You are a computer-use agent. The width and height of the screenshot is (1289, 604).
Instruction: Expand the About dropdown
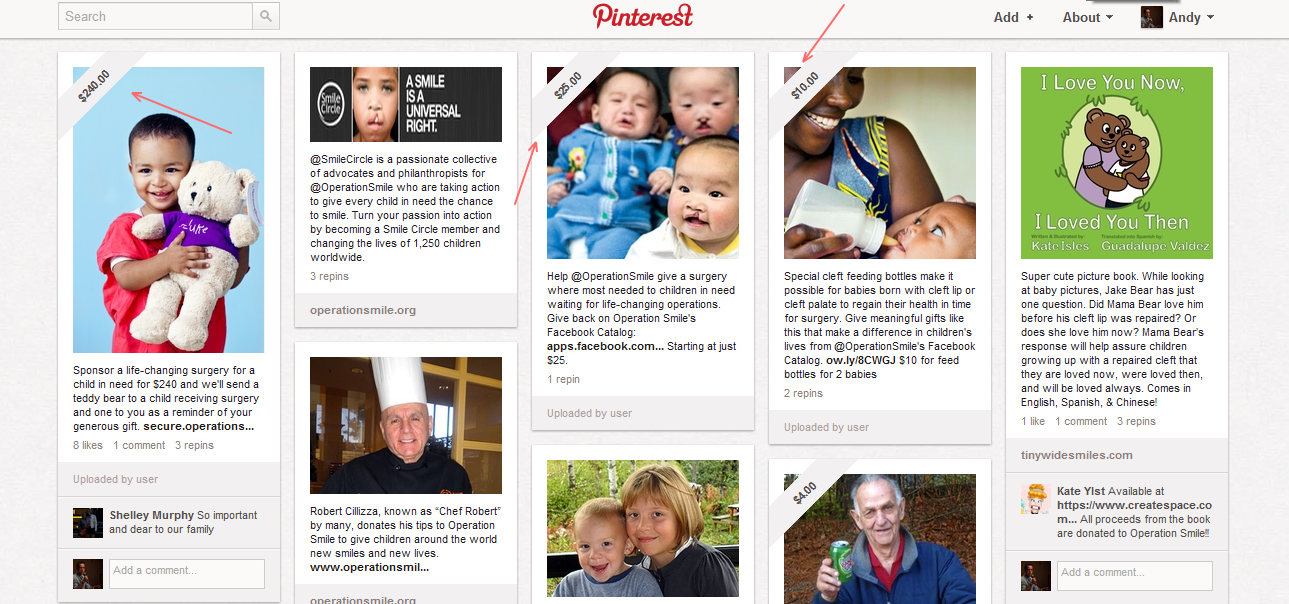coord(1088,17)
